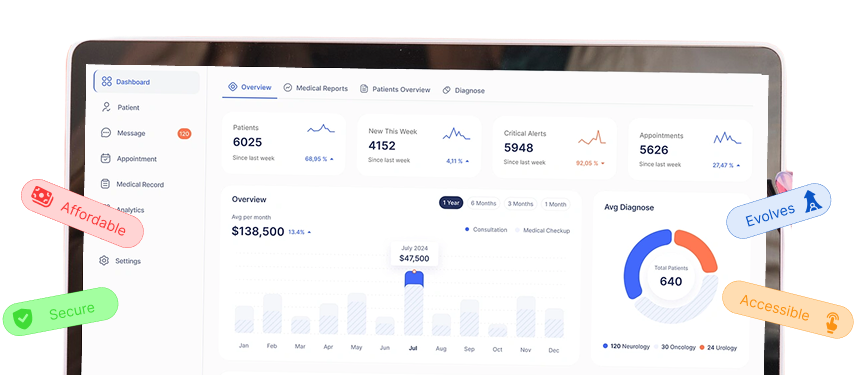Open the Patient person icon
857x375 pixels.
[x=106, y=107]
